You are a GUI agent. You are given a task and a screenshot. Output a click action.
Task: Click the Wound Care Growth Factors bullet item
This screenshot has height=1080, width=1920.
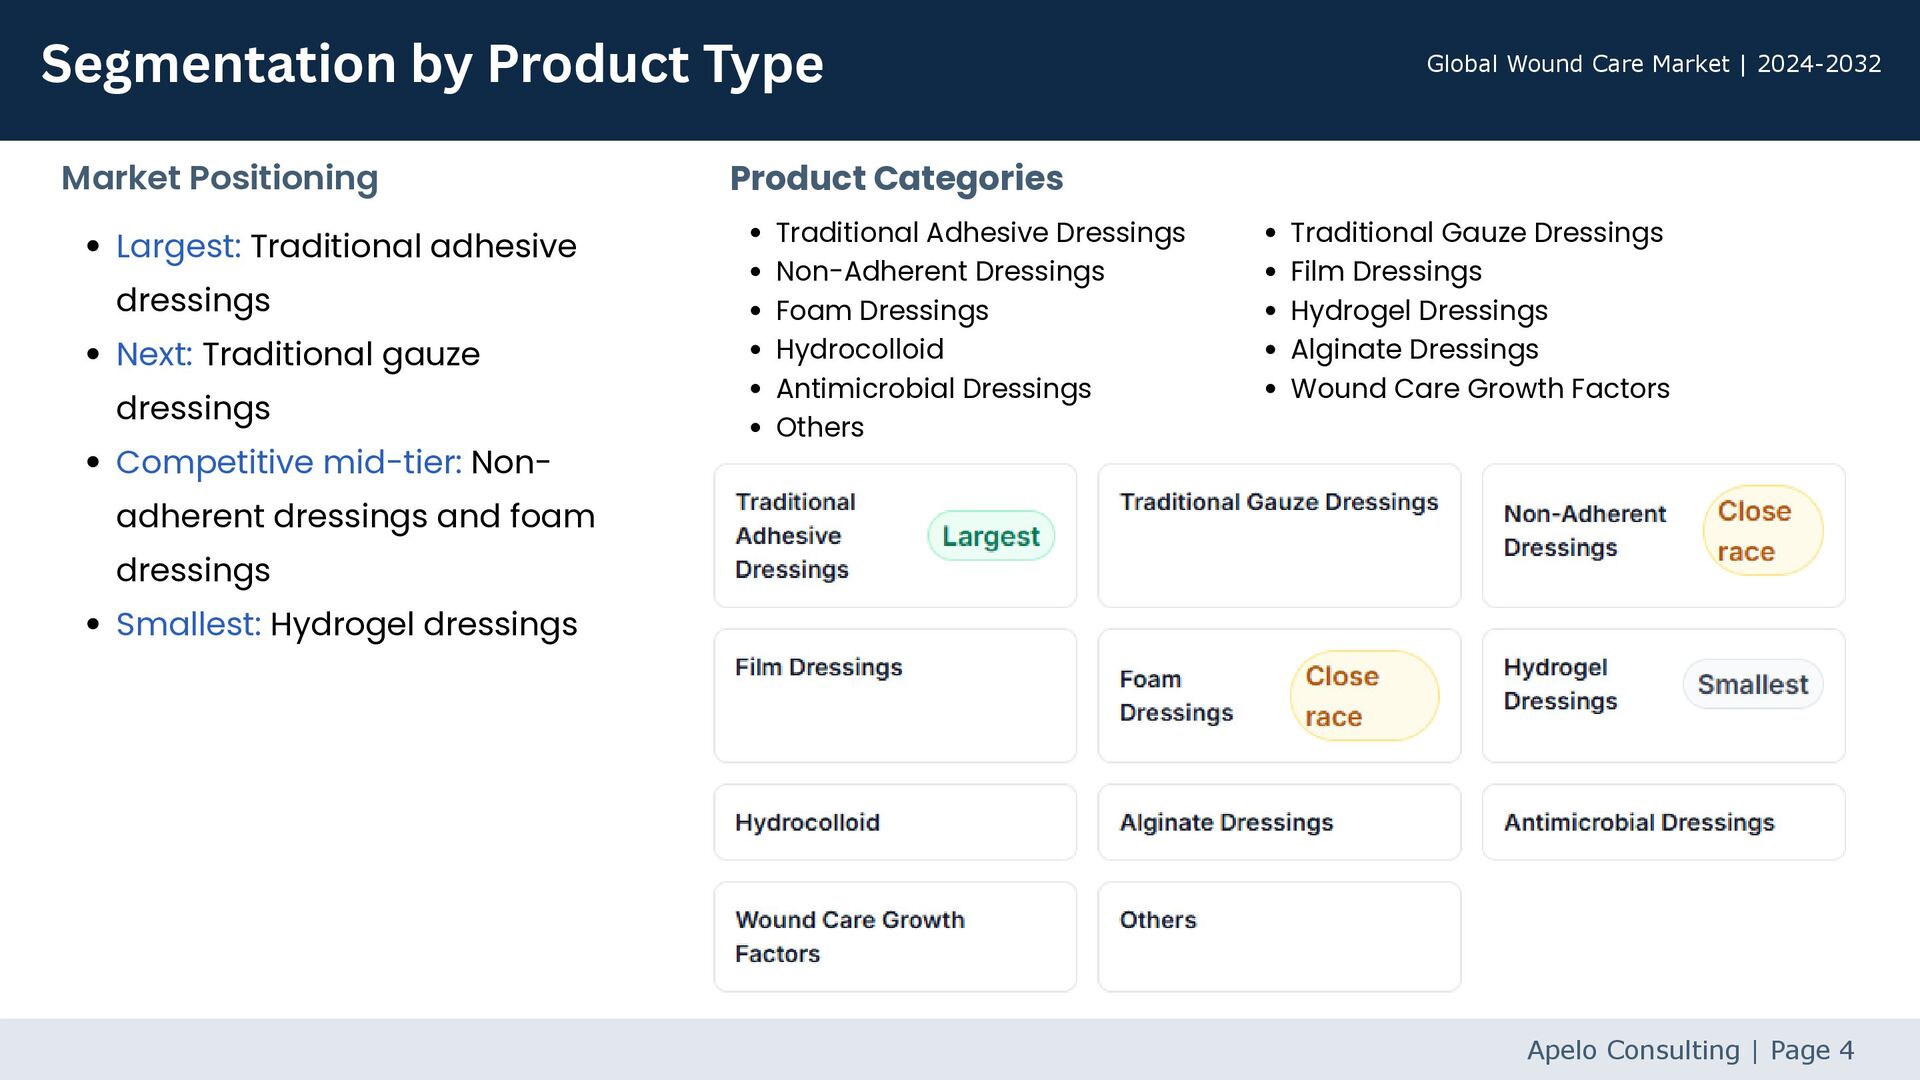point(1479,388)
